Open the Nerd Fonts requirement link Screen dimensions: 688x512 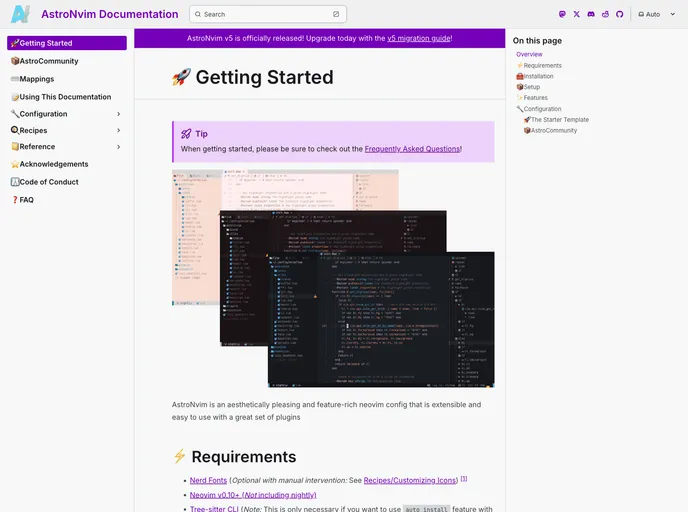coord(208,480)
